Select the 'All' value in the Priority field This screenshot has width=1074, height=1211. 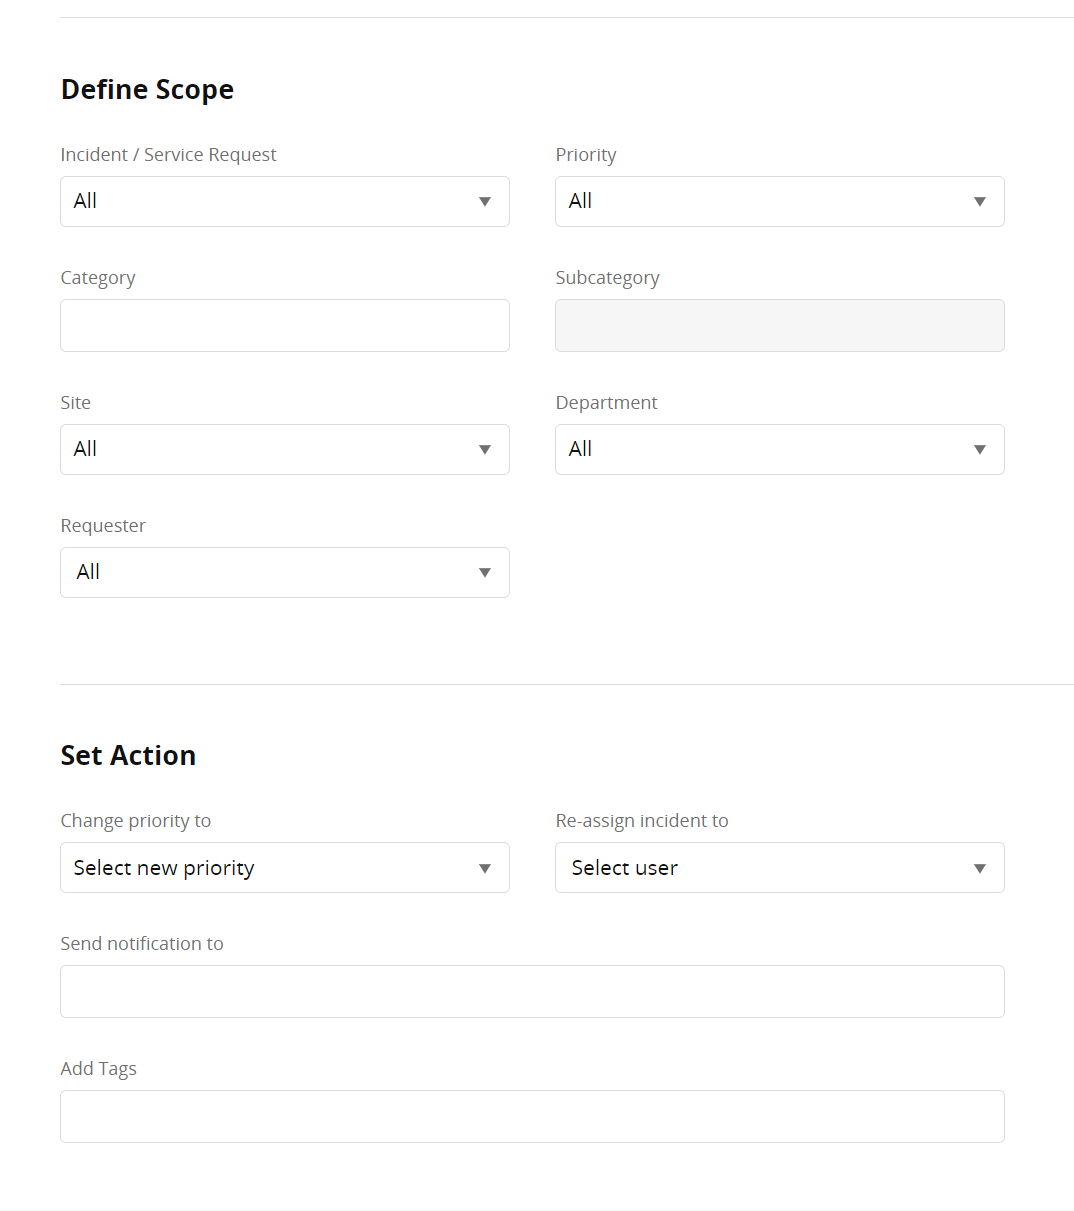click(581, 201)
